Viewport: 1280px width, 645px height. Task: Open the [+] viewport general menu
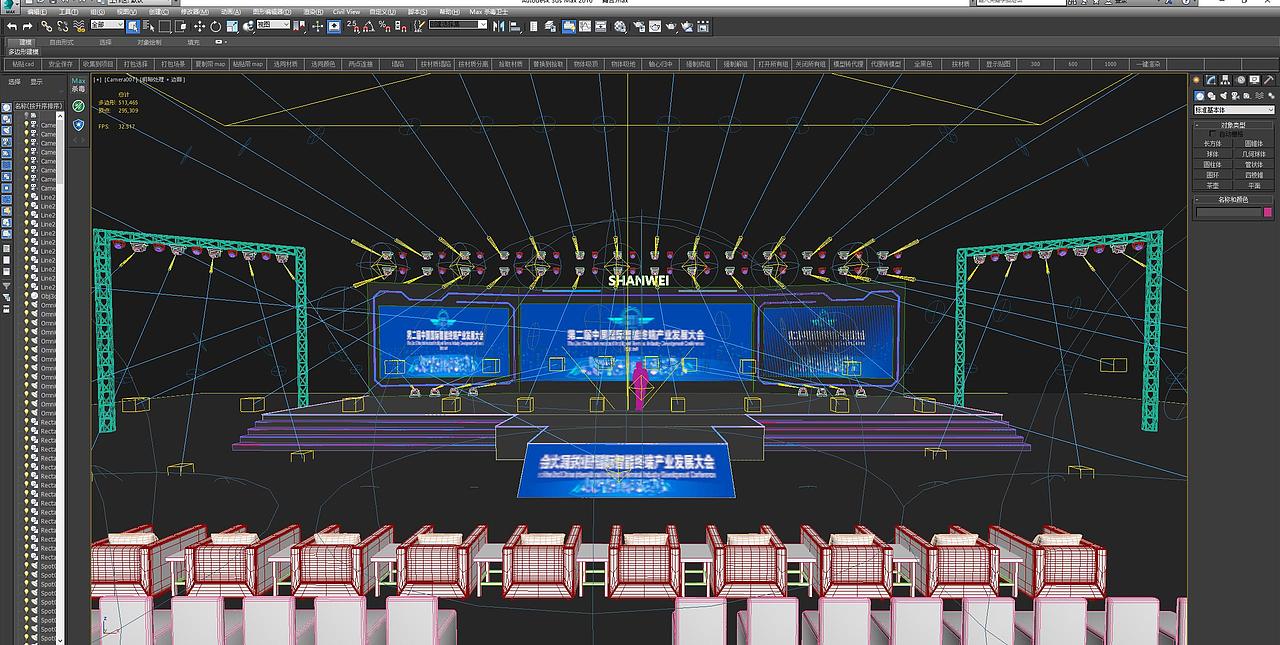pyautogui.click(x=97, y=78)
